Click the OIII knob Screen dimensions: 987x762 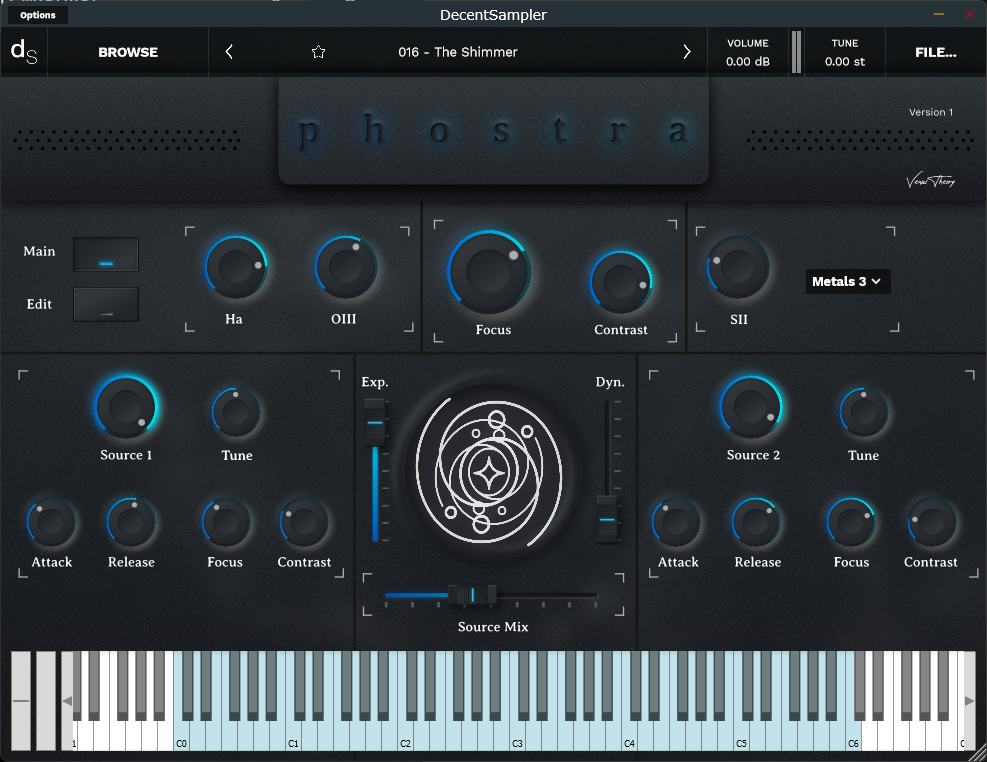click(346, 267)
